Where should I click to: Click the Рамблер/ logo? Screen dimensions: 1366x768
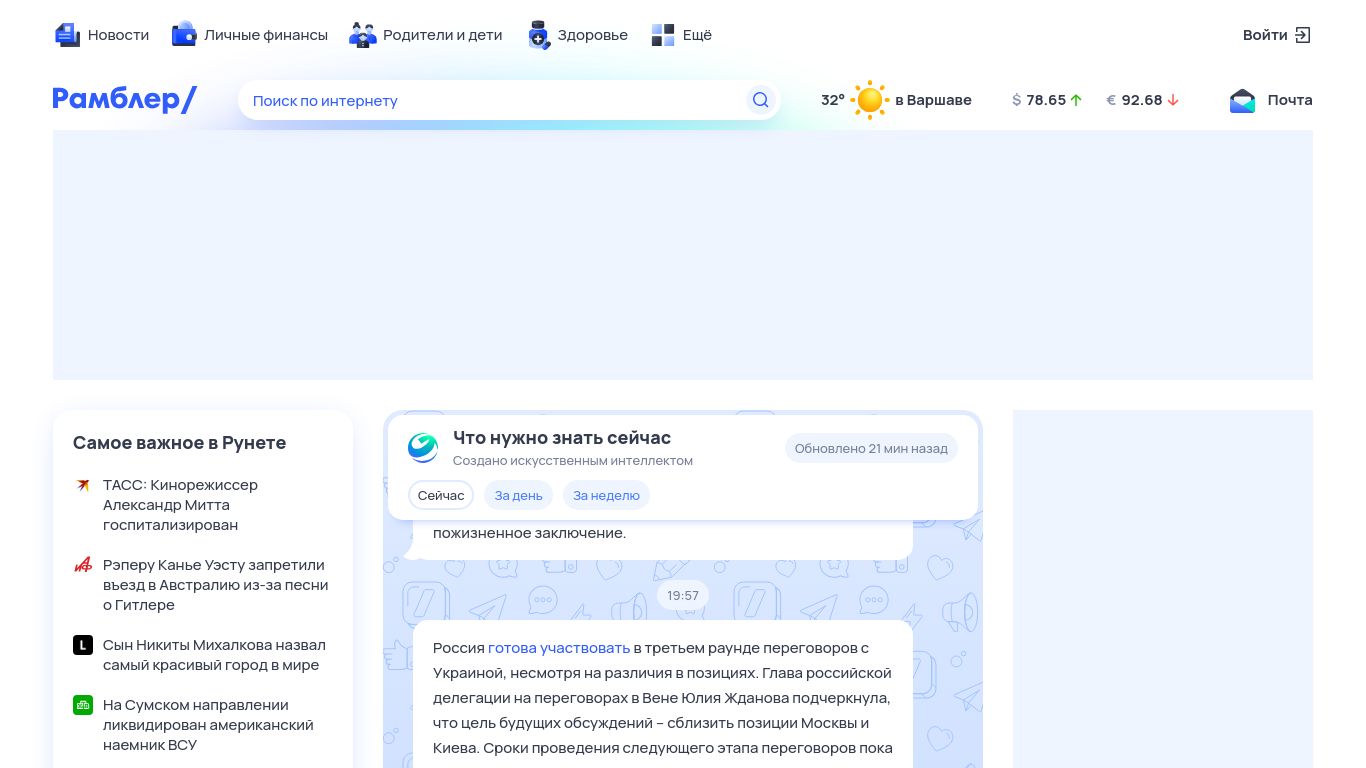pos(125,99)
